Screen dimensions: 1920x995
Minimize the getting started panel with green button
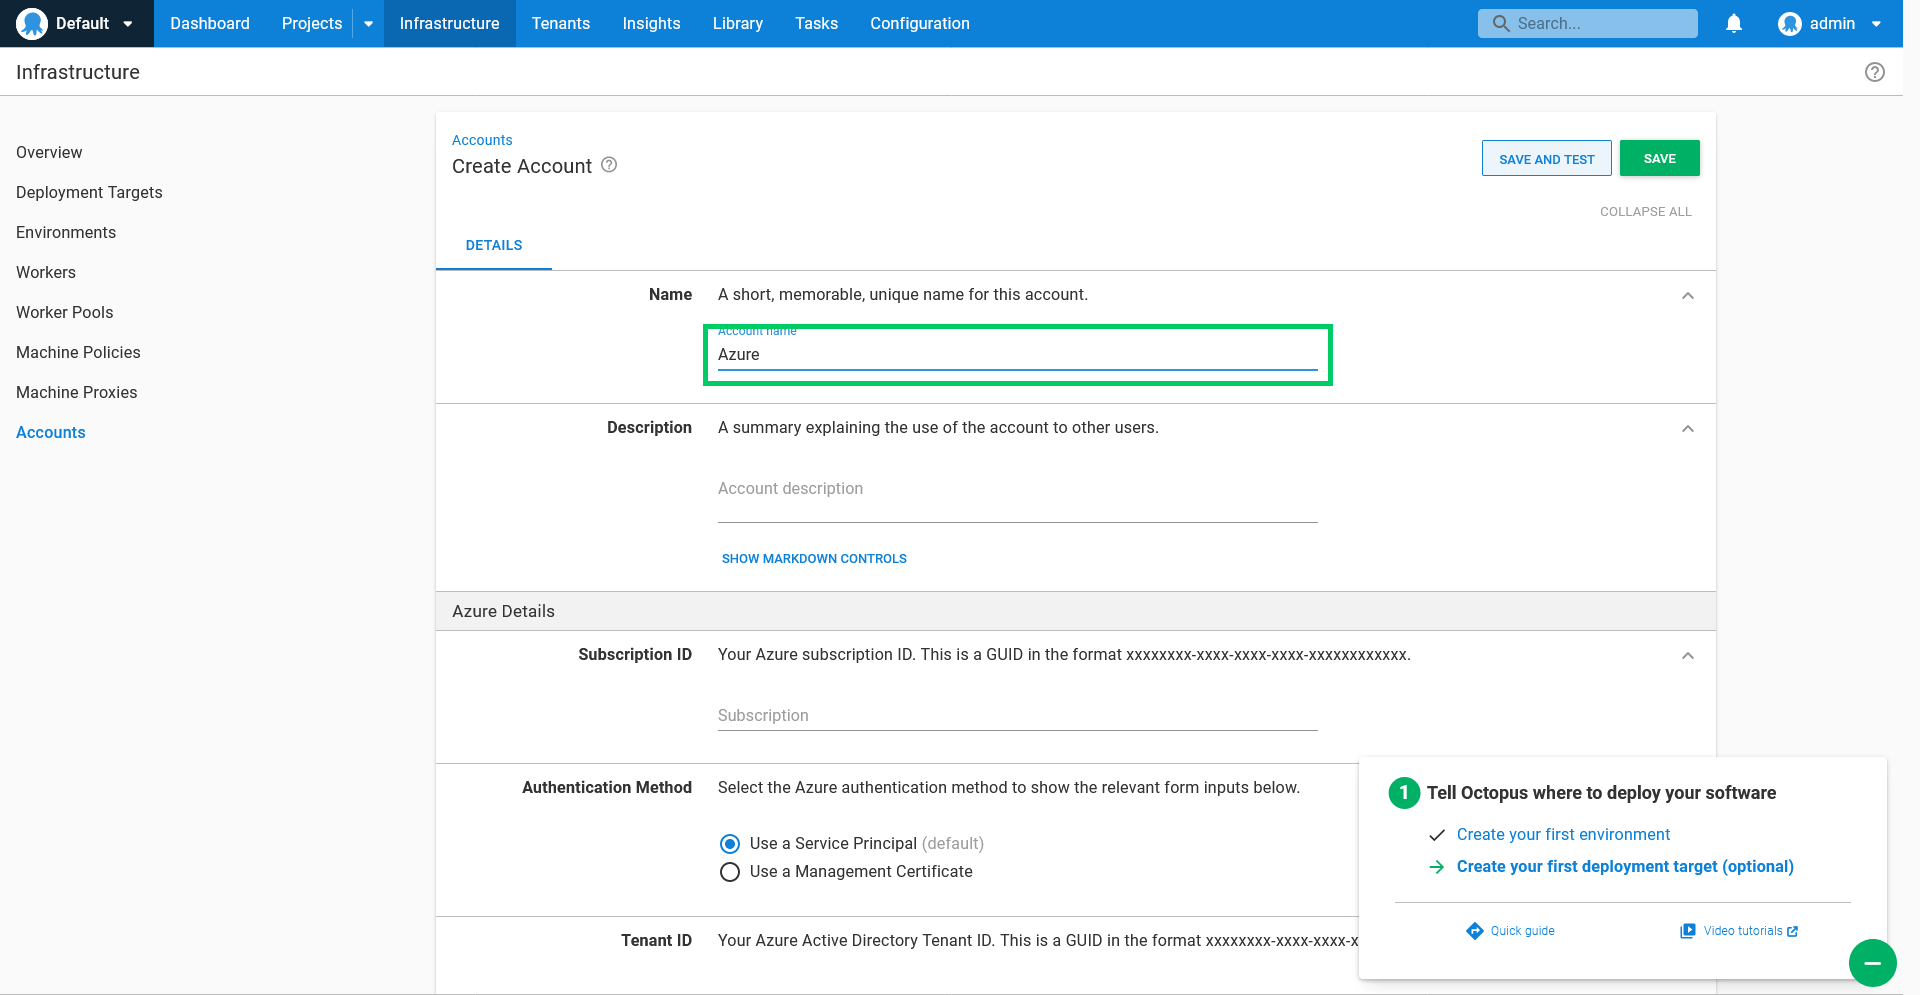1872,963
